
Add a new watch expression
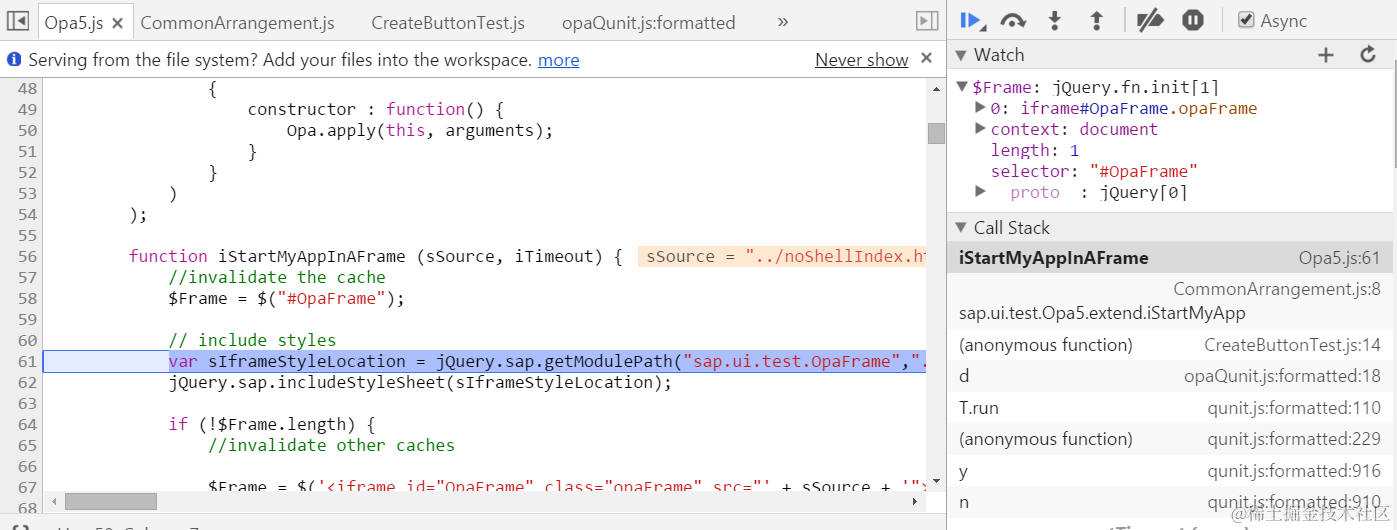click(x=1326, y=55)
